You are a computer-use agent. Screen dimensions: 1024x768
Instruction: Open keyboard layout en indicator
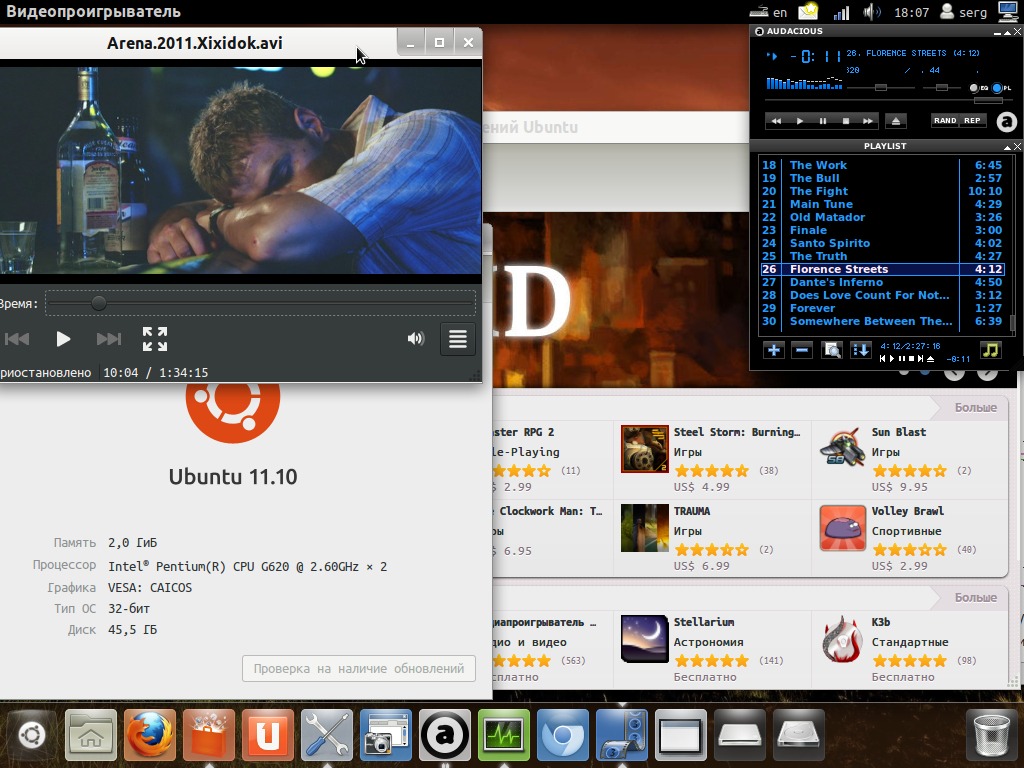(769, 12)
